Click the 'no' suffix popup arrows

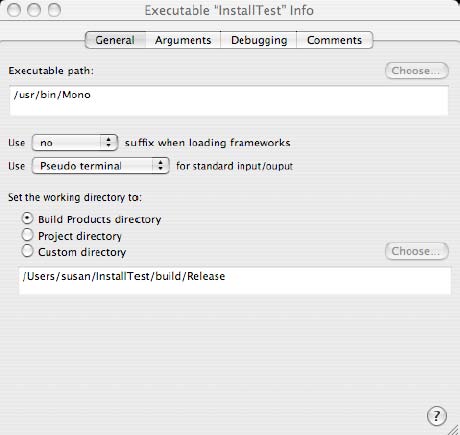pos(109,143)
